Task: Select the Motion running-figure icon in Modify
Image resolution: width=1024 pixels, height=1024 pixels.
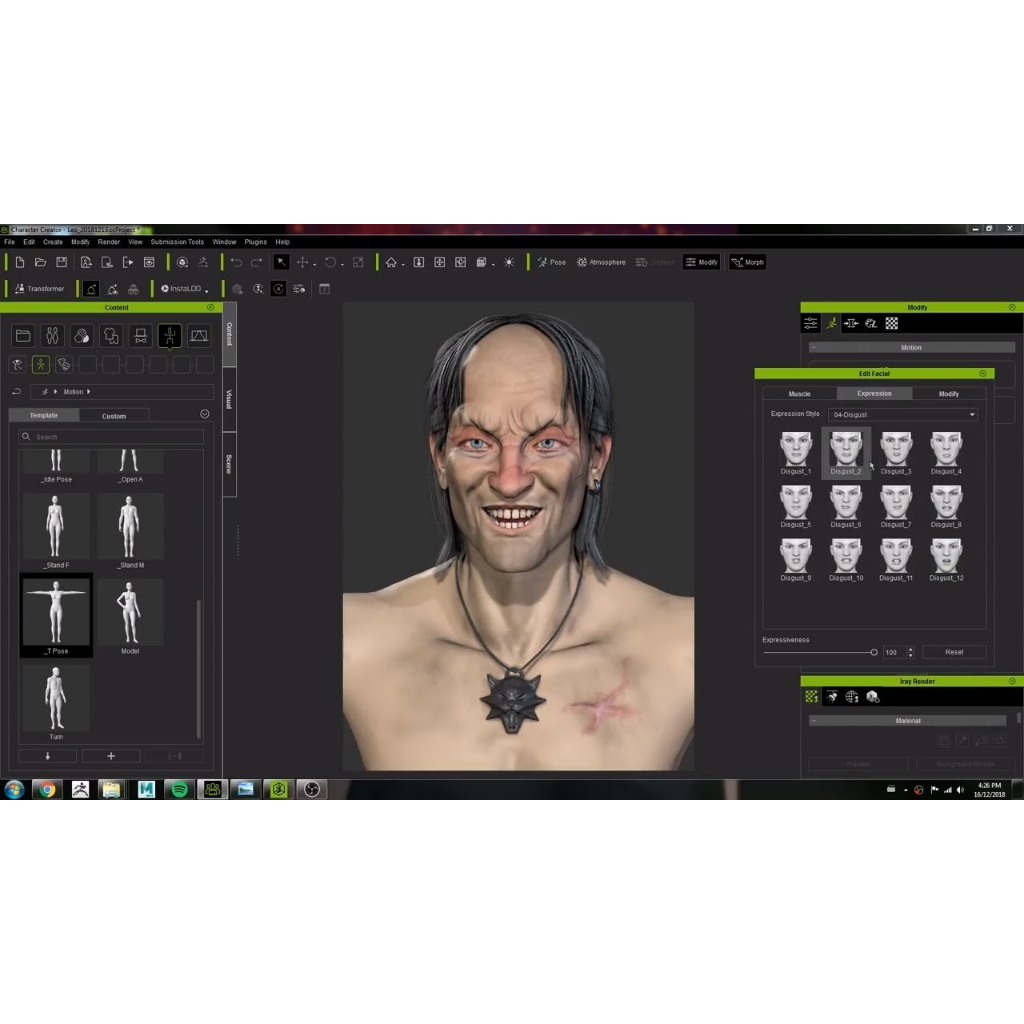Action: tap(831, 323)
